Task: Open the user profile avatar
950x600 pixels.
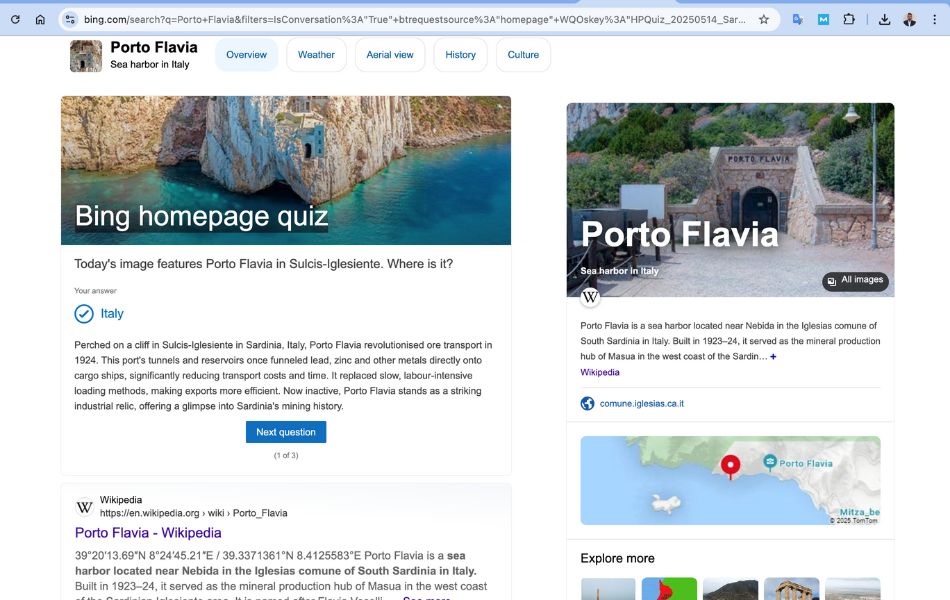Action: tap(909, 19)
